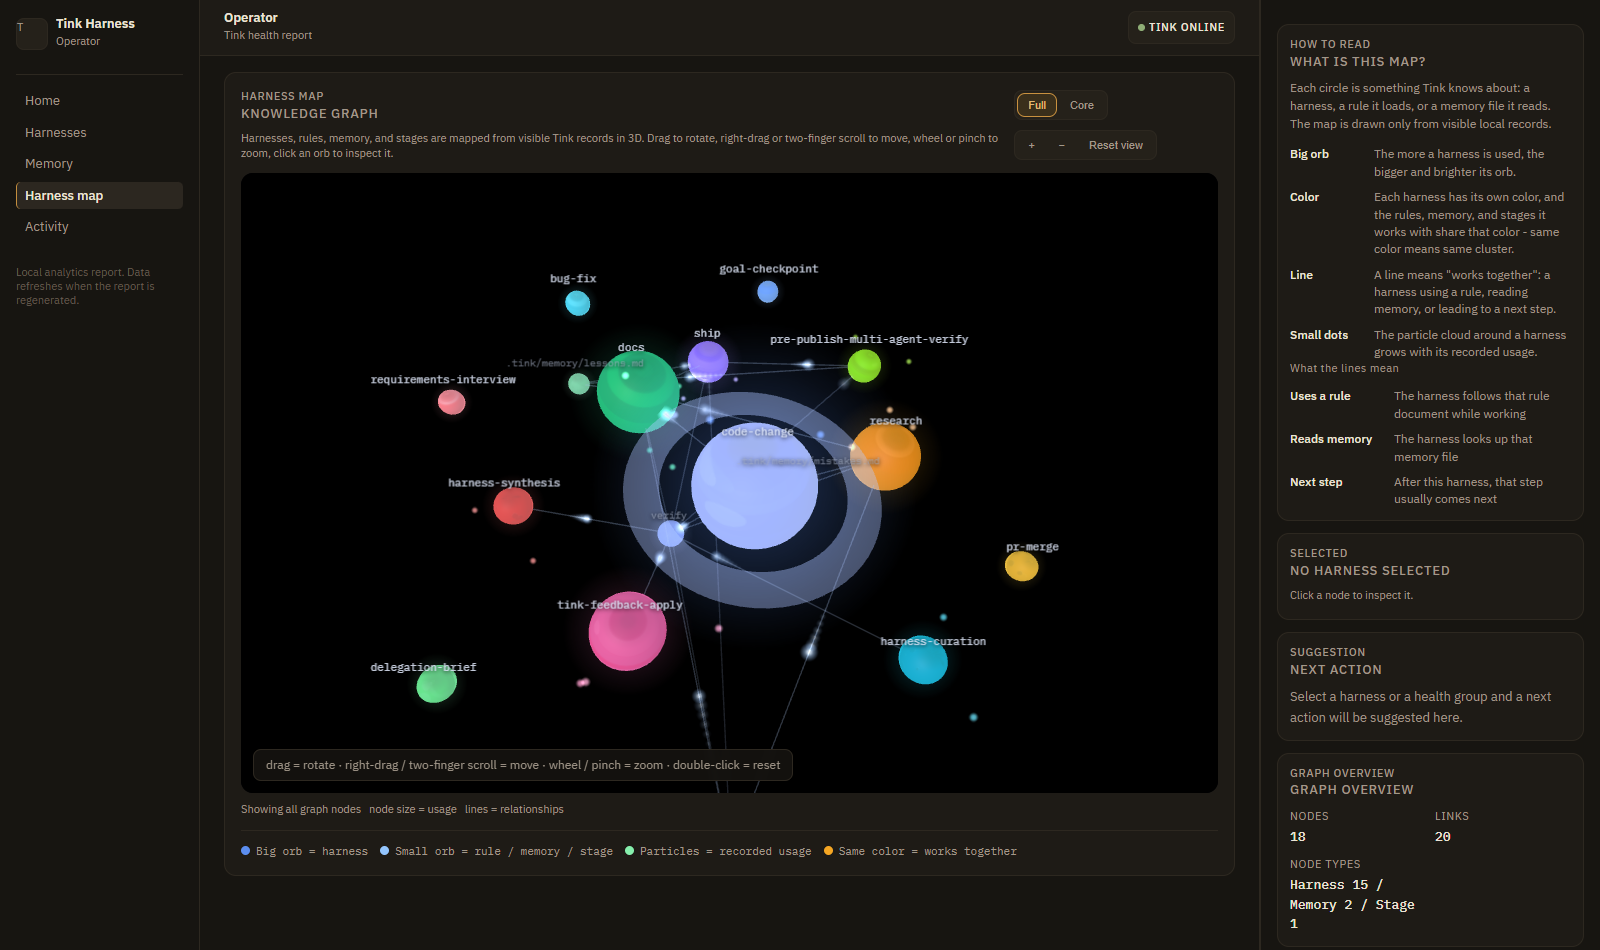
Task: Click the Links count value 20
Action: (x=1443, y=837)
